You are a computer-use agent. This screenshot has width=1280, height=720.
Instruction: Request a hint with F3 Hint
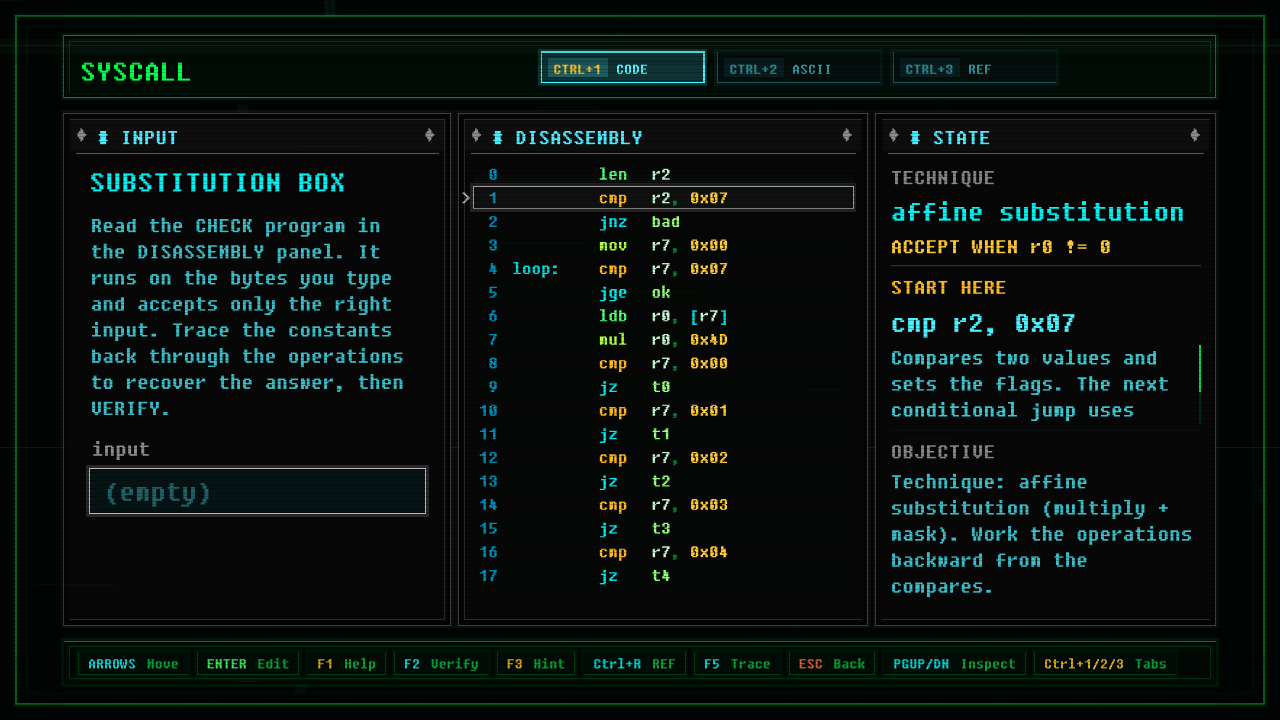[x=535, y=663]
